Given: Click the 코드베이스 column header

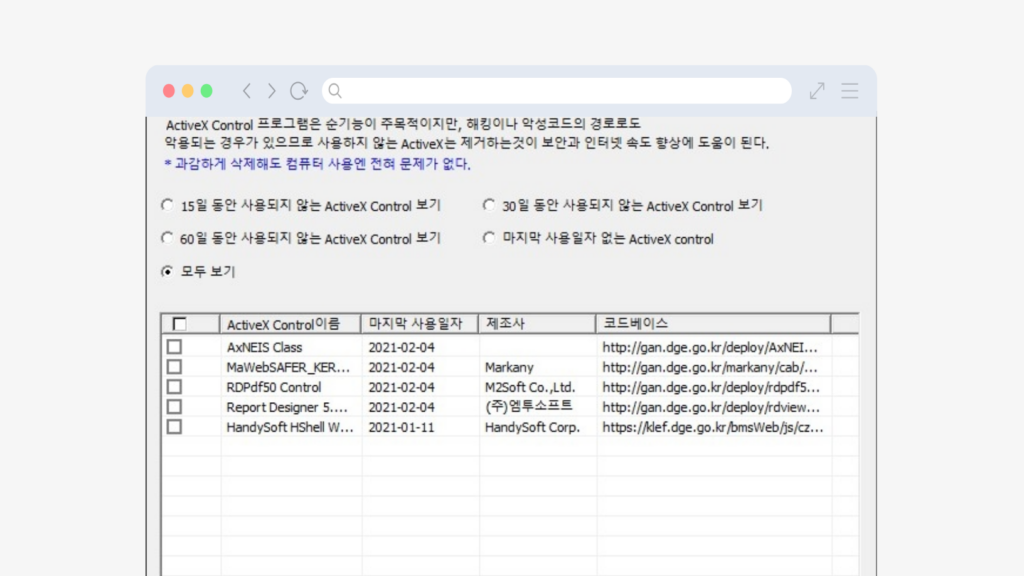Looking at the screenshot, I should (713, 324).
